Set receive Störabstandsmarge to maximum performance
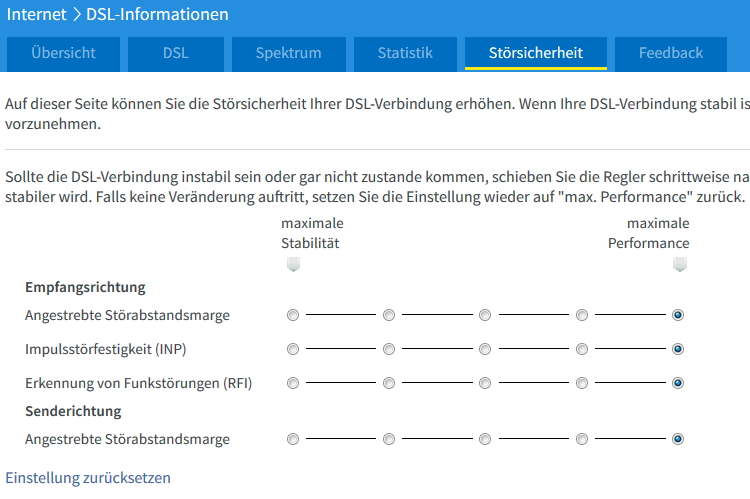Viewport: 750px width, 499px height. click(678, 315)
